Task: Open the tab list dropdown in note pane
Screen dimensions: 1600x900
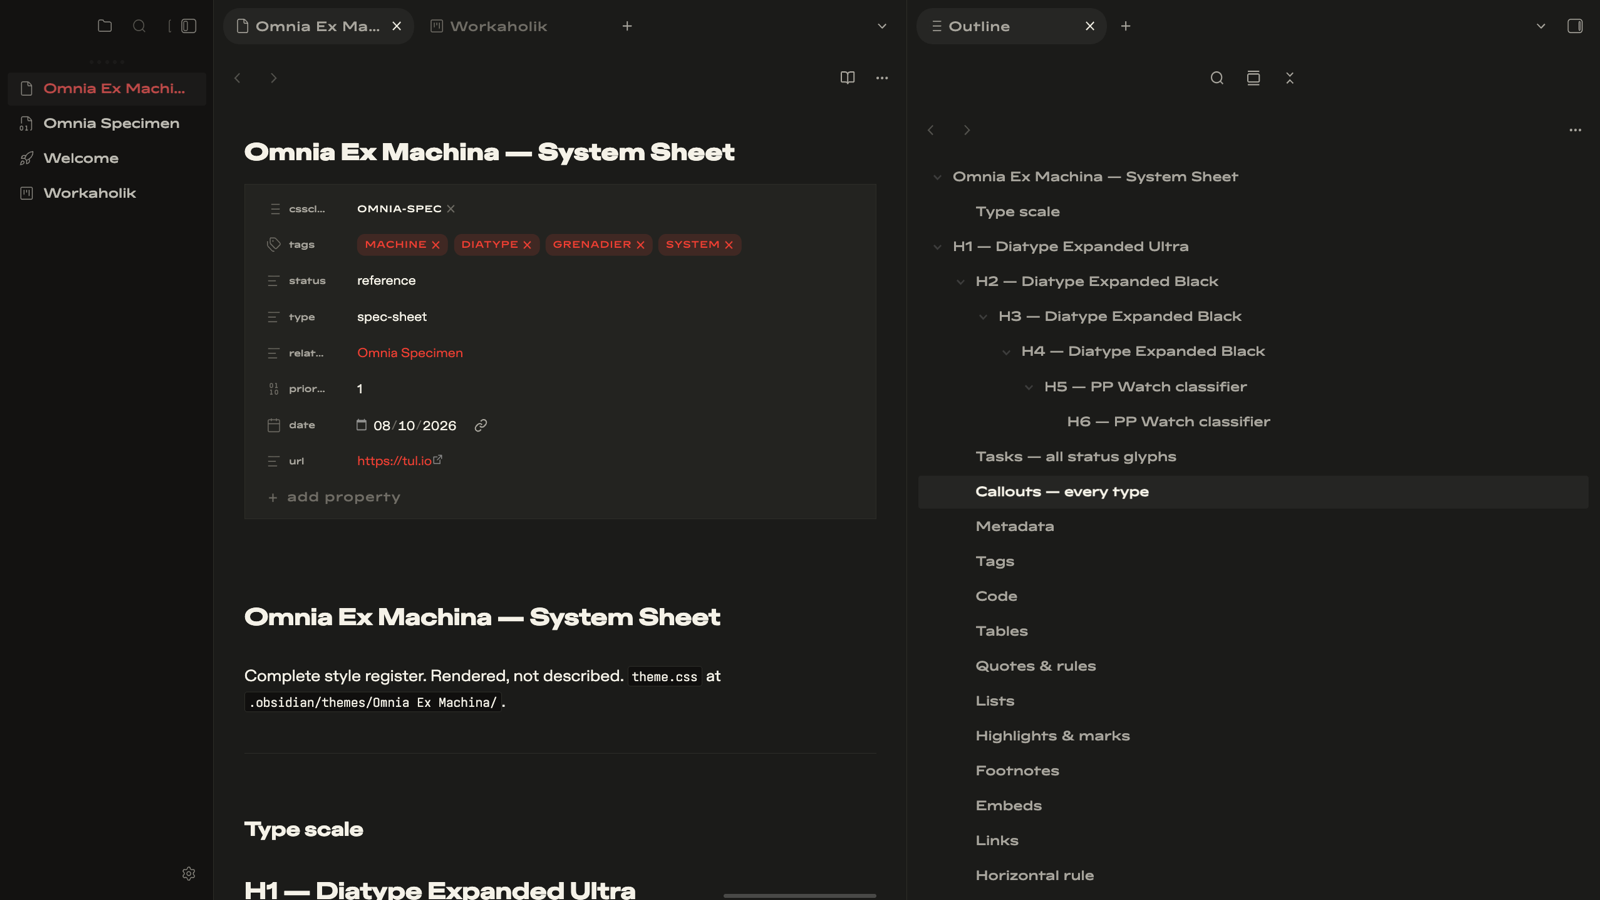Action: [882, 26]
